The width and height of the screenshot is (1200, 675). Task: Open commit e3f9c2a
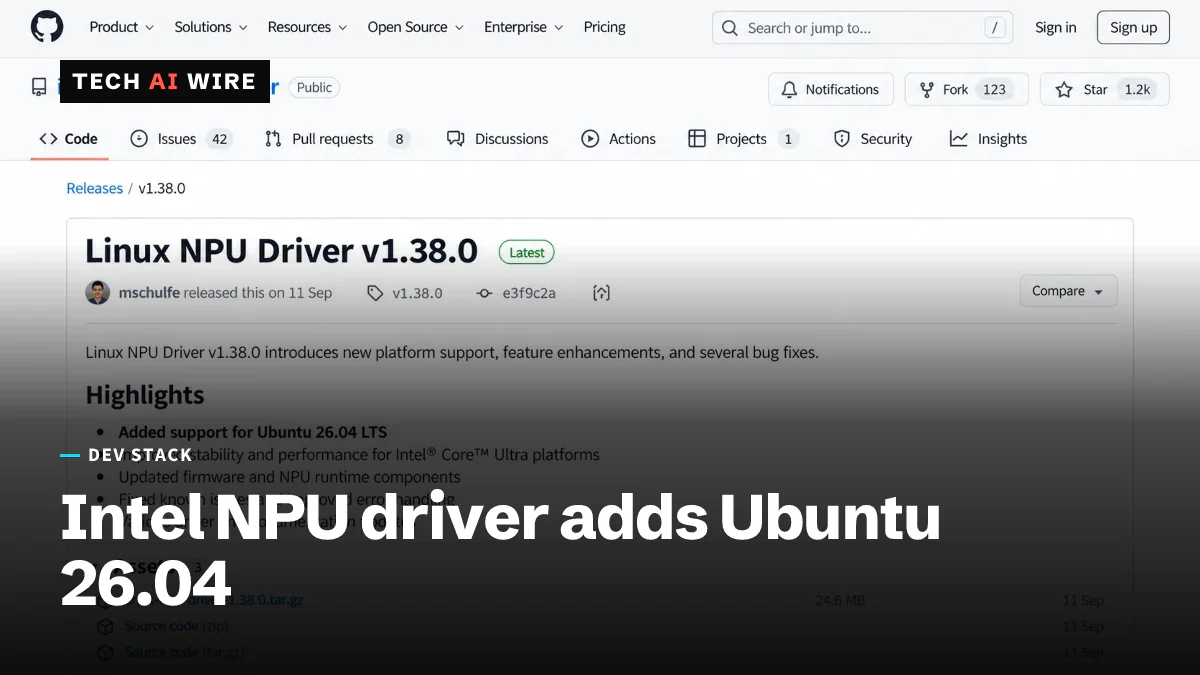click(x=516, y=293)
